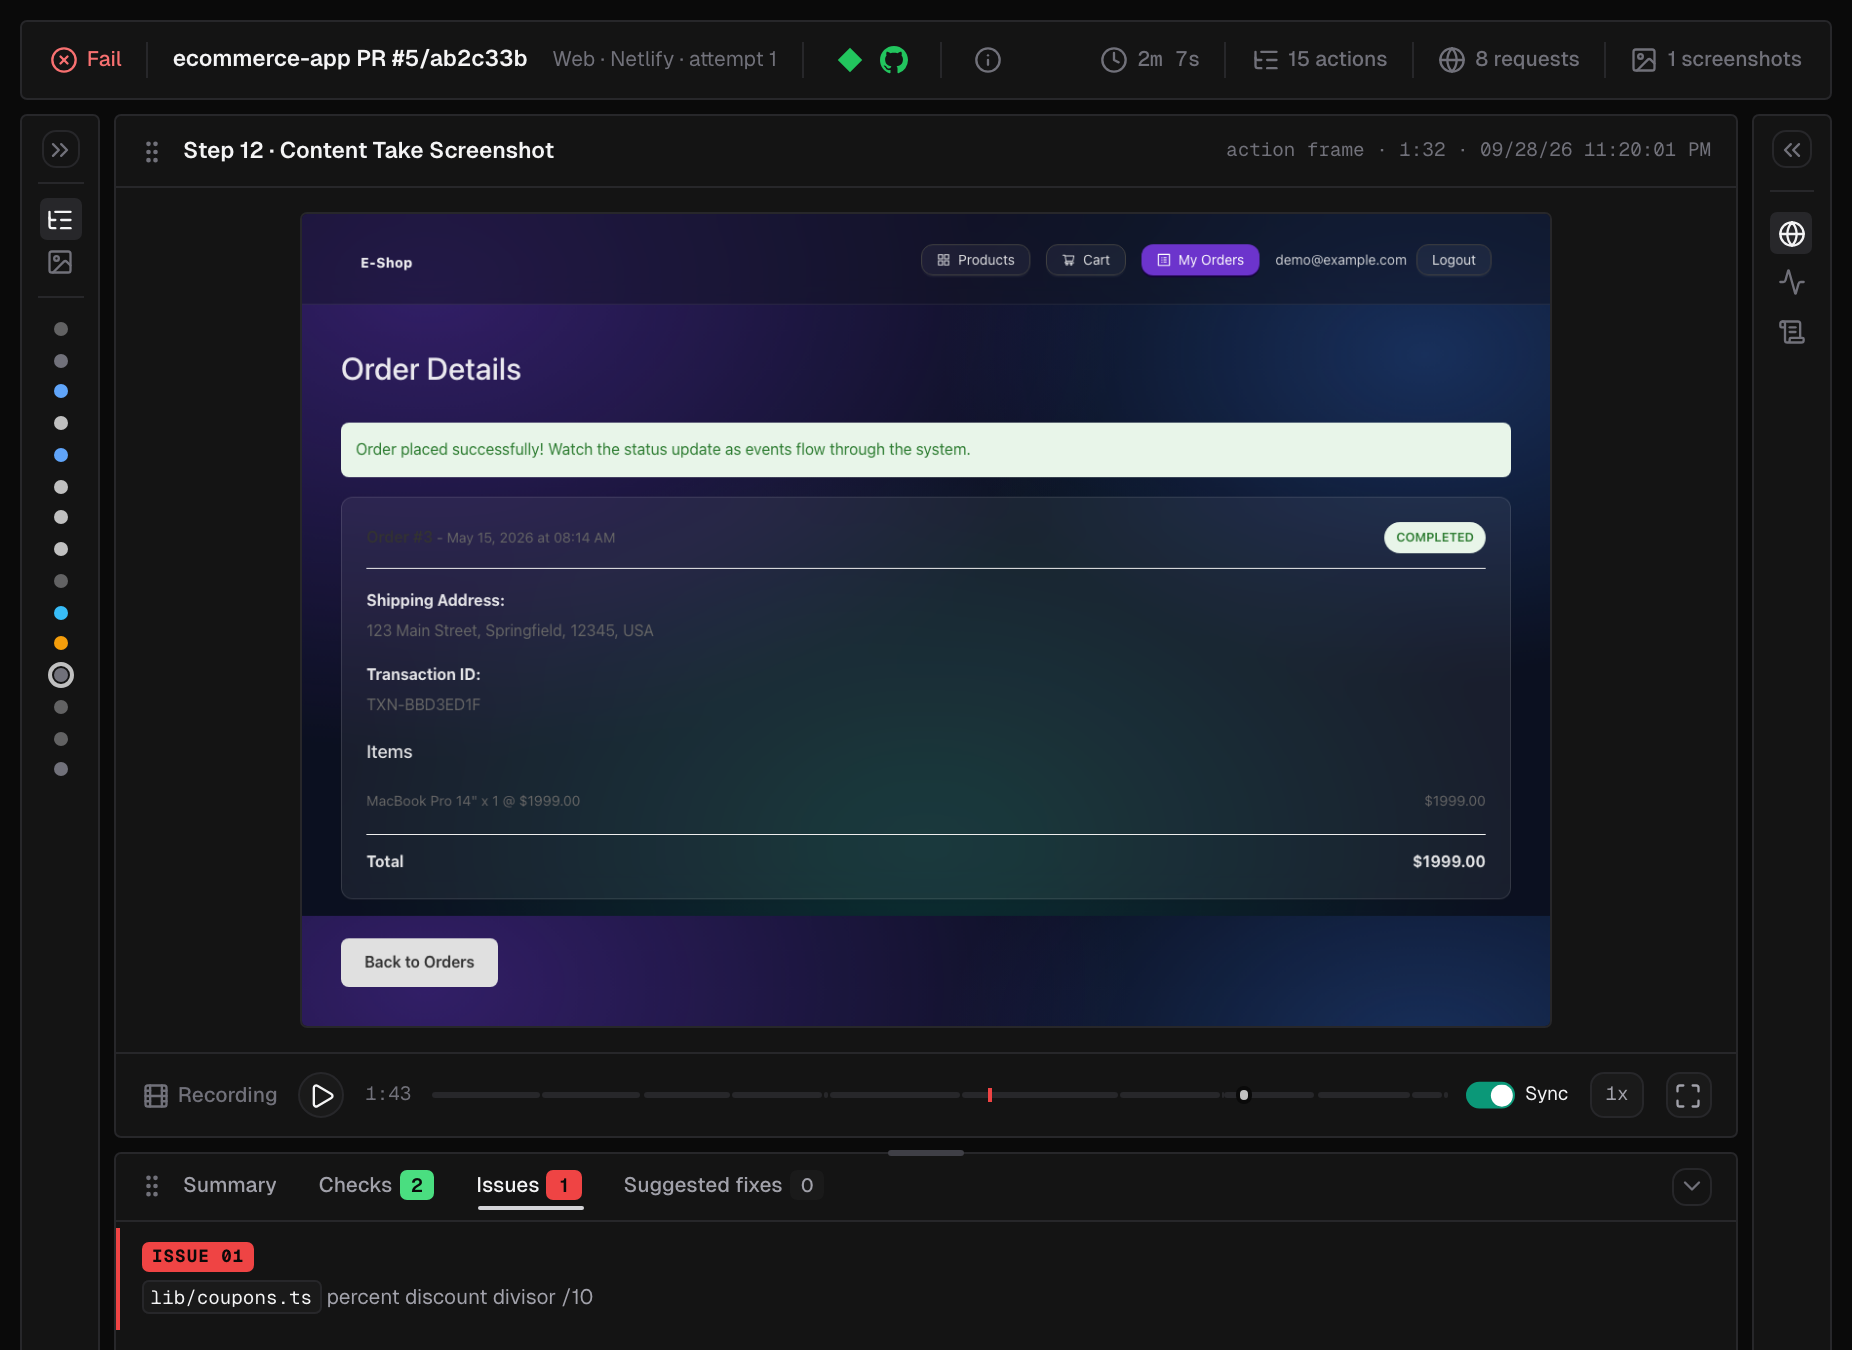Collapse the bottom panel with chevron
1852x1350 pixels.
pyautogui.click(x=1691, y=1187)
